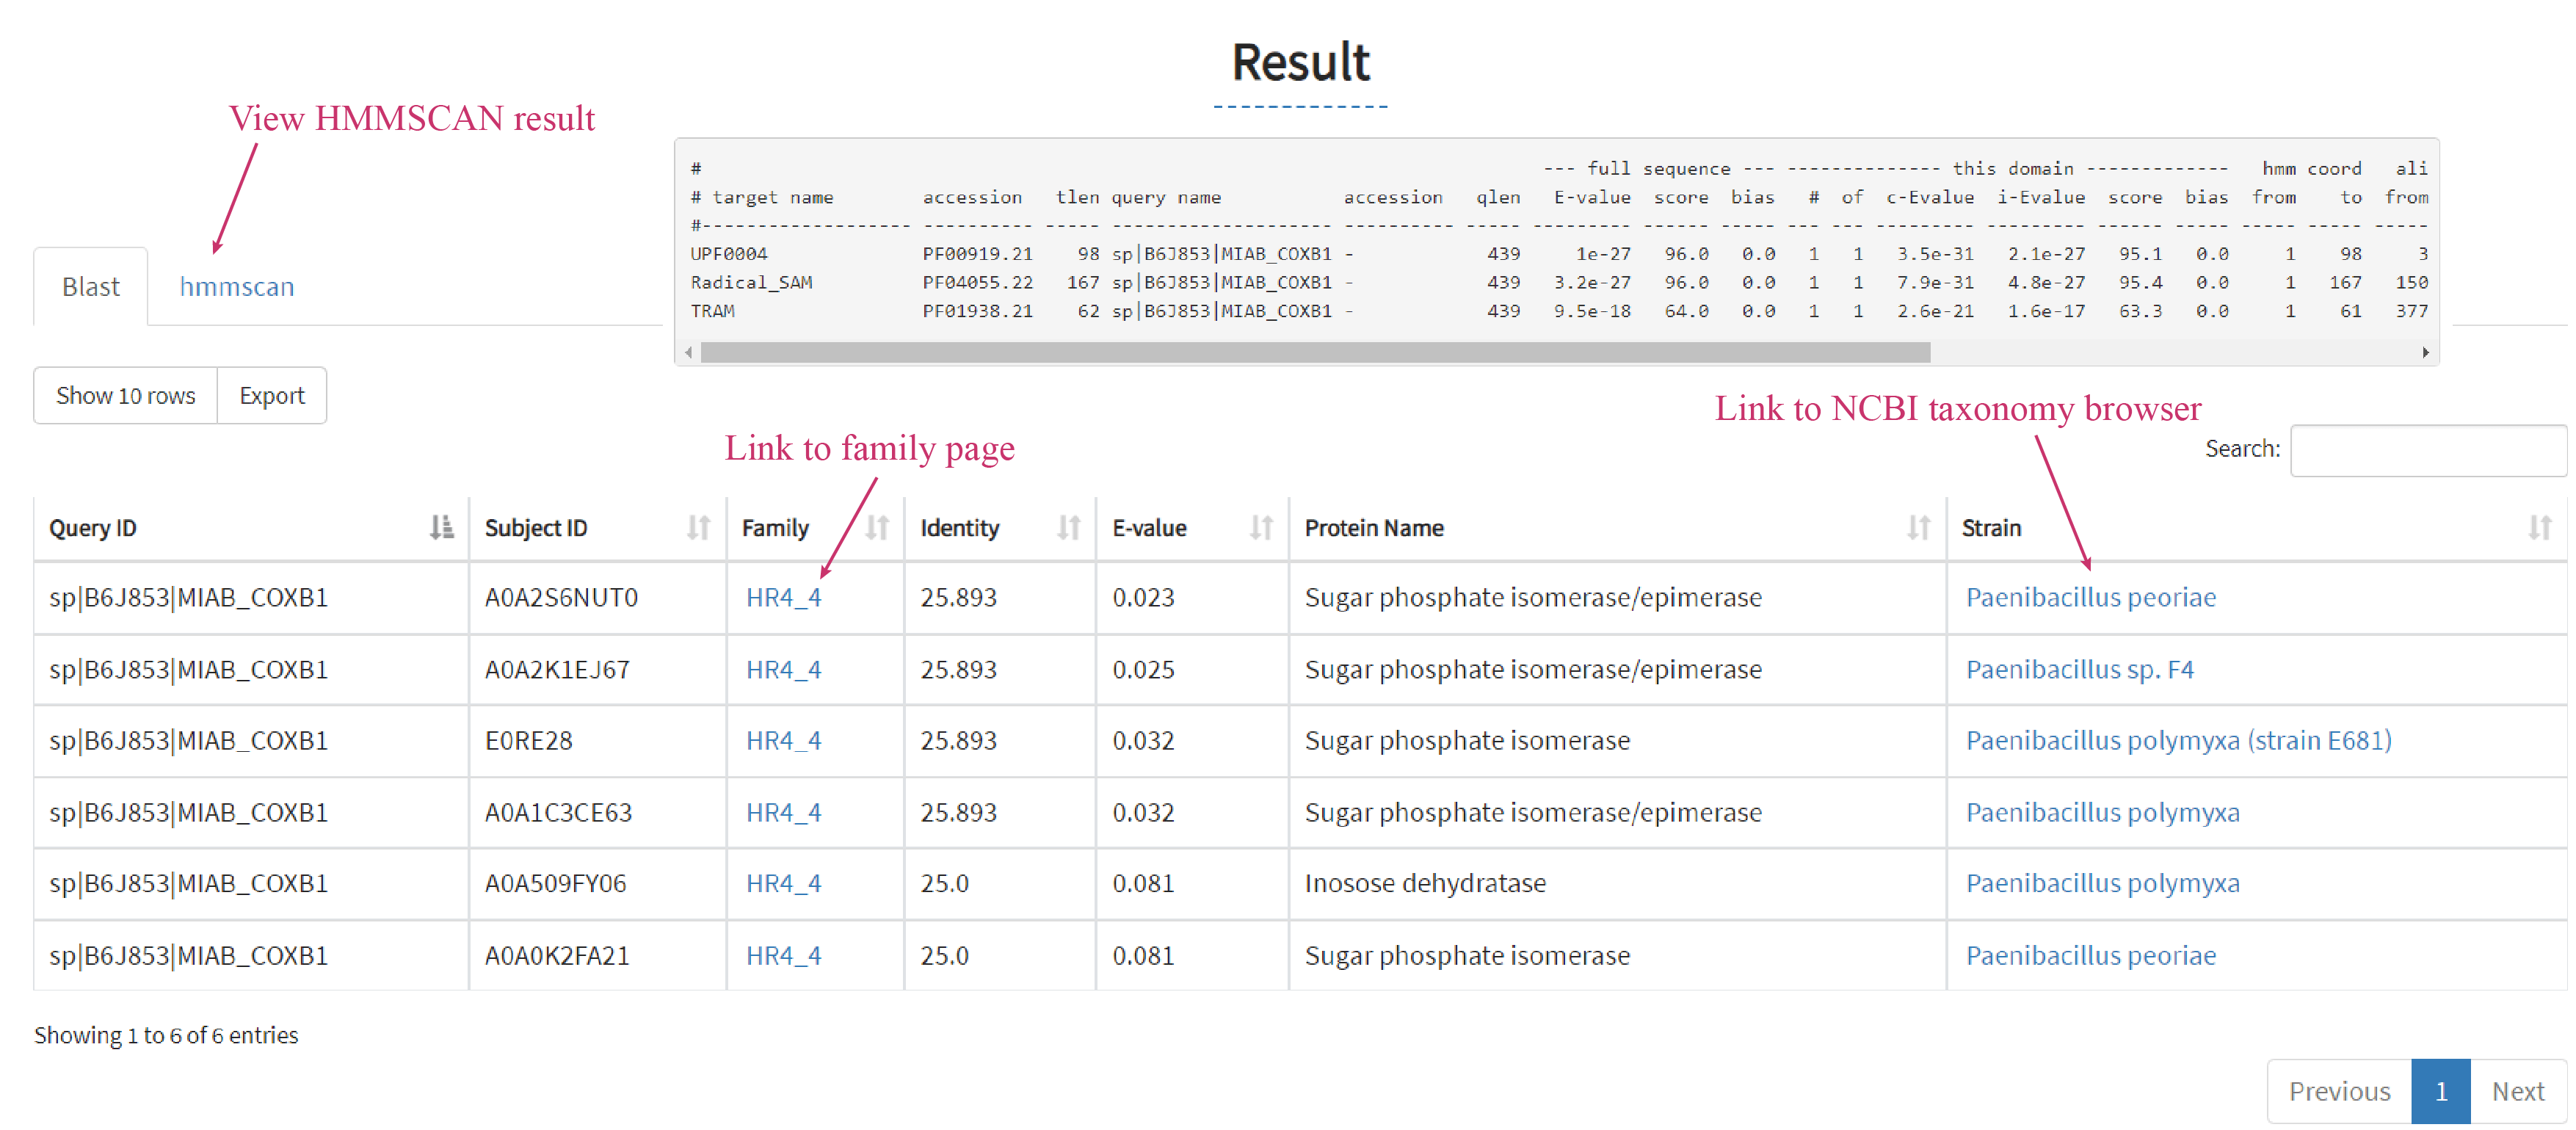The image size is (2576, 1130).
Task: Select the Blast tab
Action: coord(91,287)
